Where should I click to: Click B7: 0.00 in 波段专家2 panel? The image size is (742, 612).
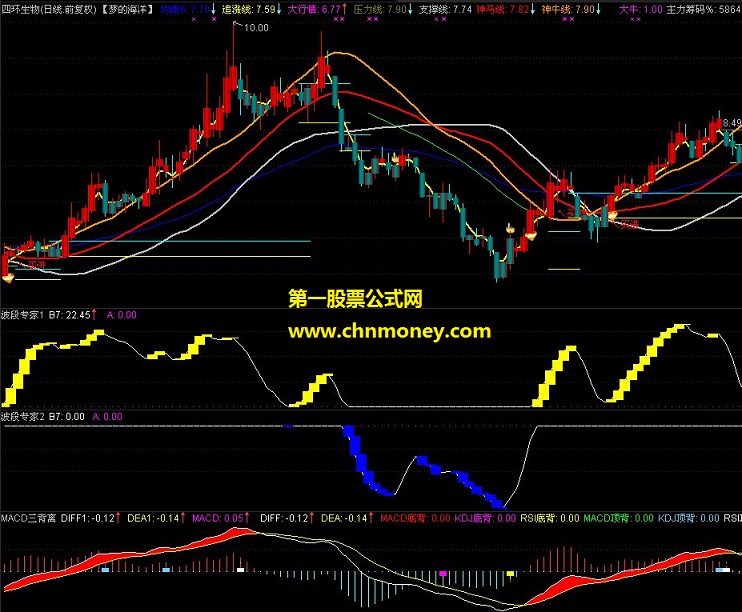click(x=67, y=417)
